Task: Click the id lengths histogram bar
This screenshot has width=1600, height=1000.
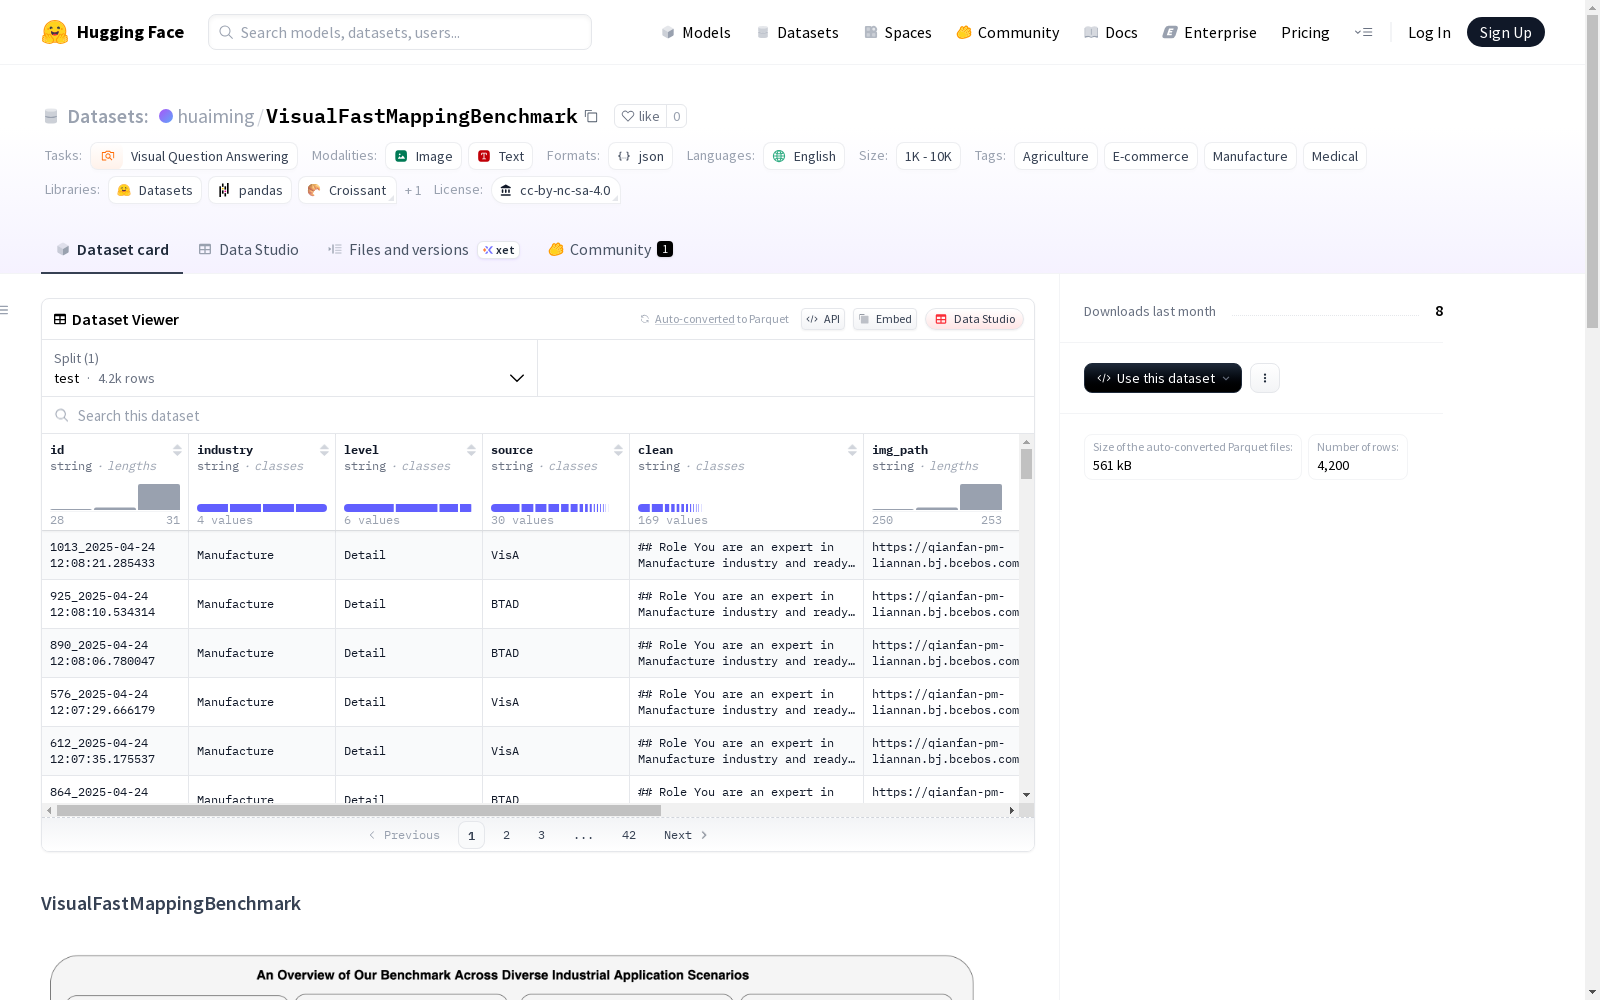Action: pos(159,497)
